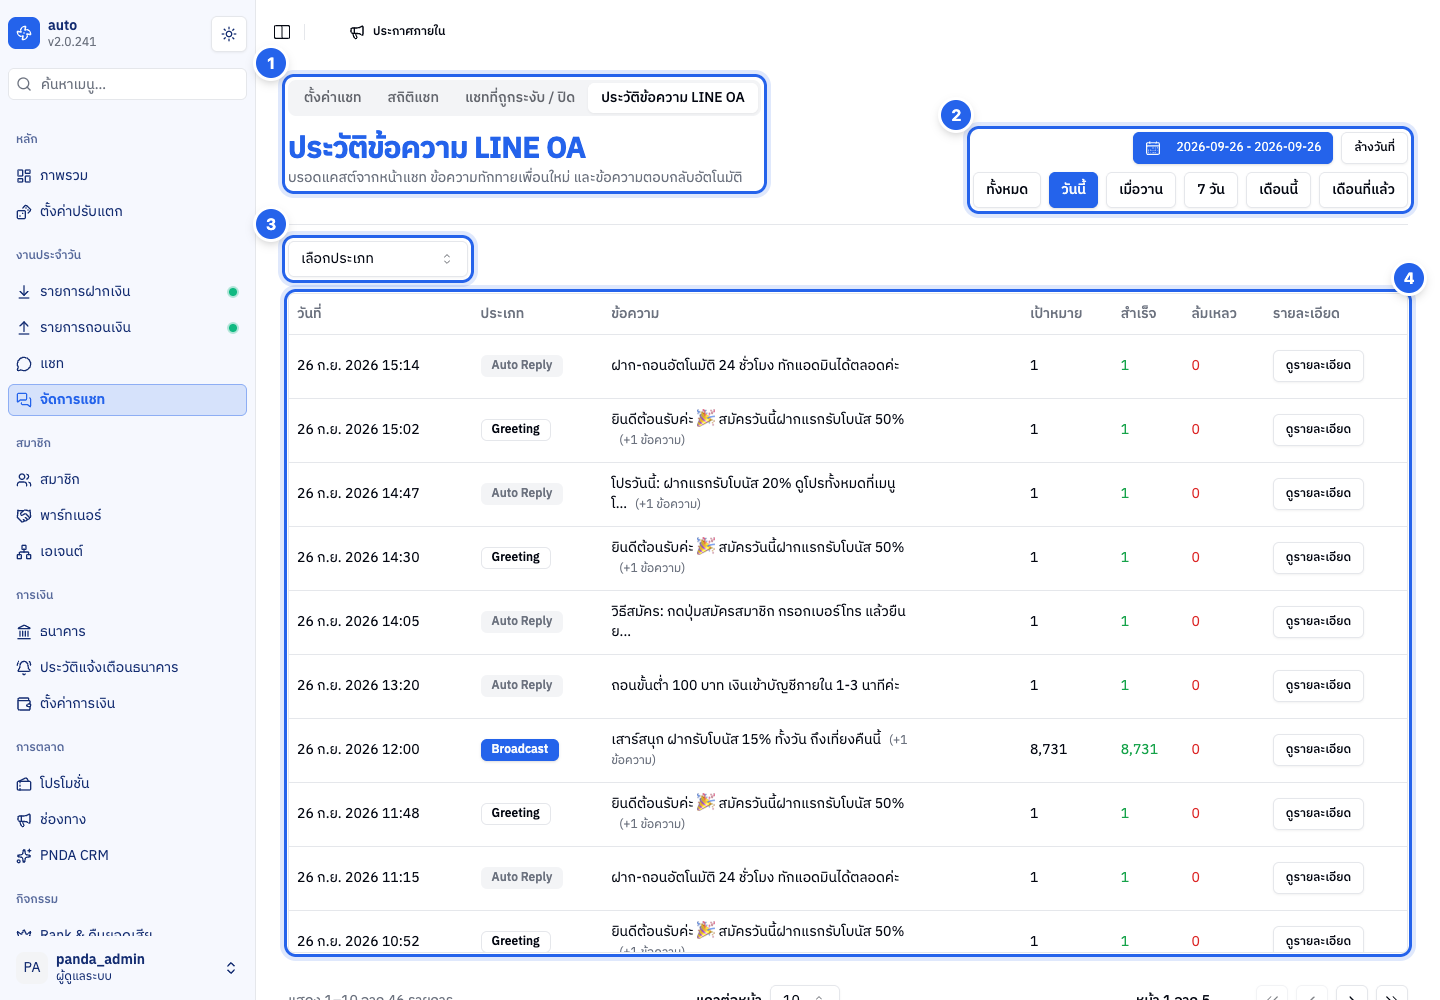Open ประวัติแจ้งเตือนธนาคาร notifications history

tap(127, 667)
